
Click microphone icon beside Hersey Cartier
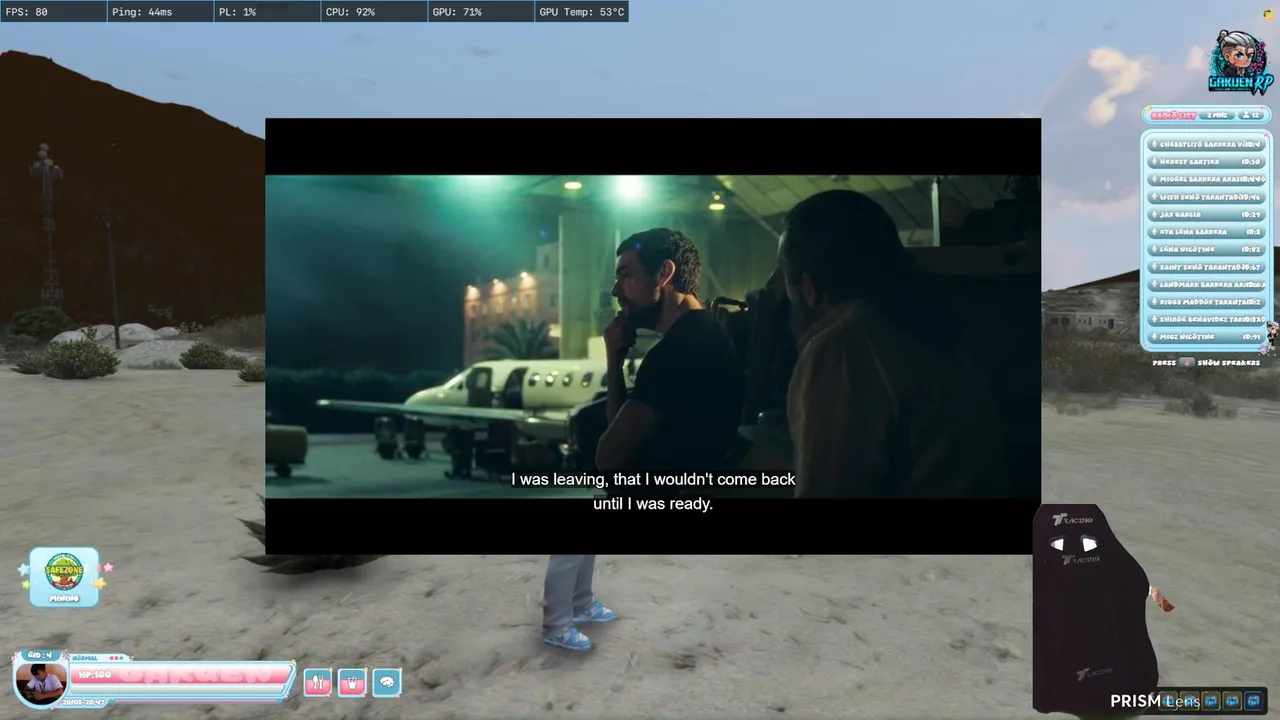1154,161
